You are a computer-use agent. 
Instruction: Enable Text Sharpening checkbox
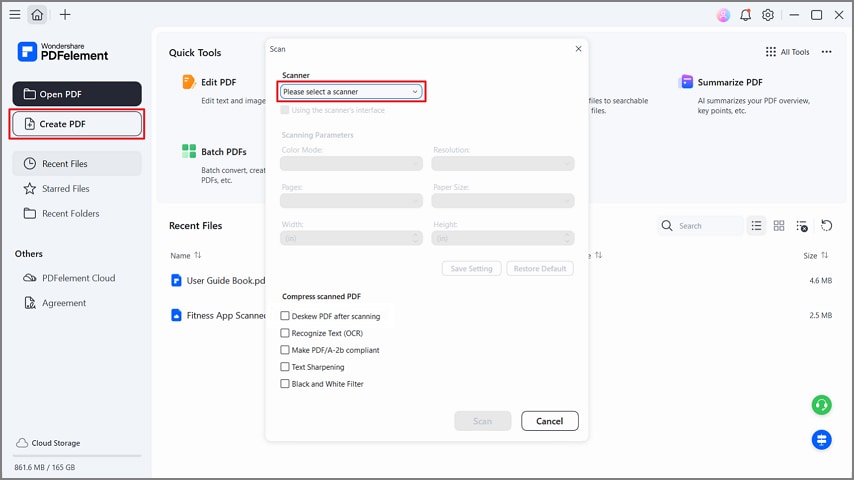[284, 366]
